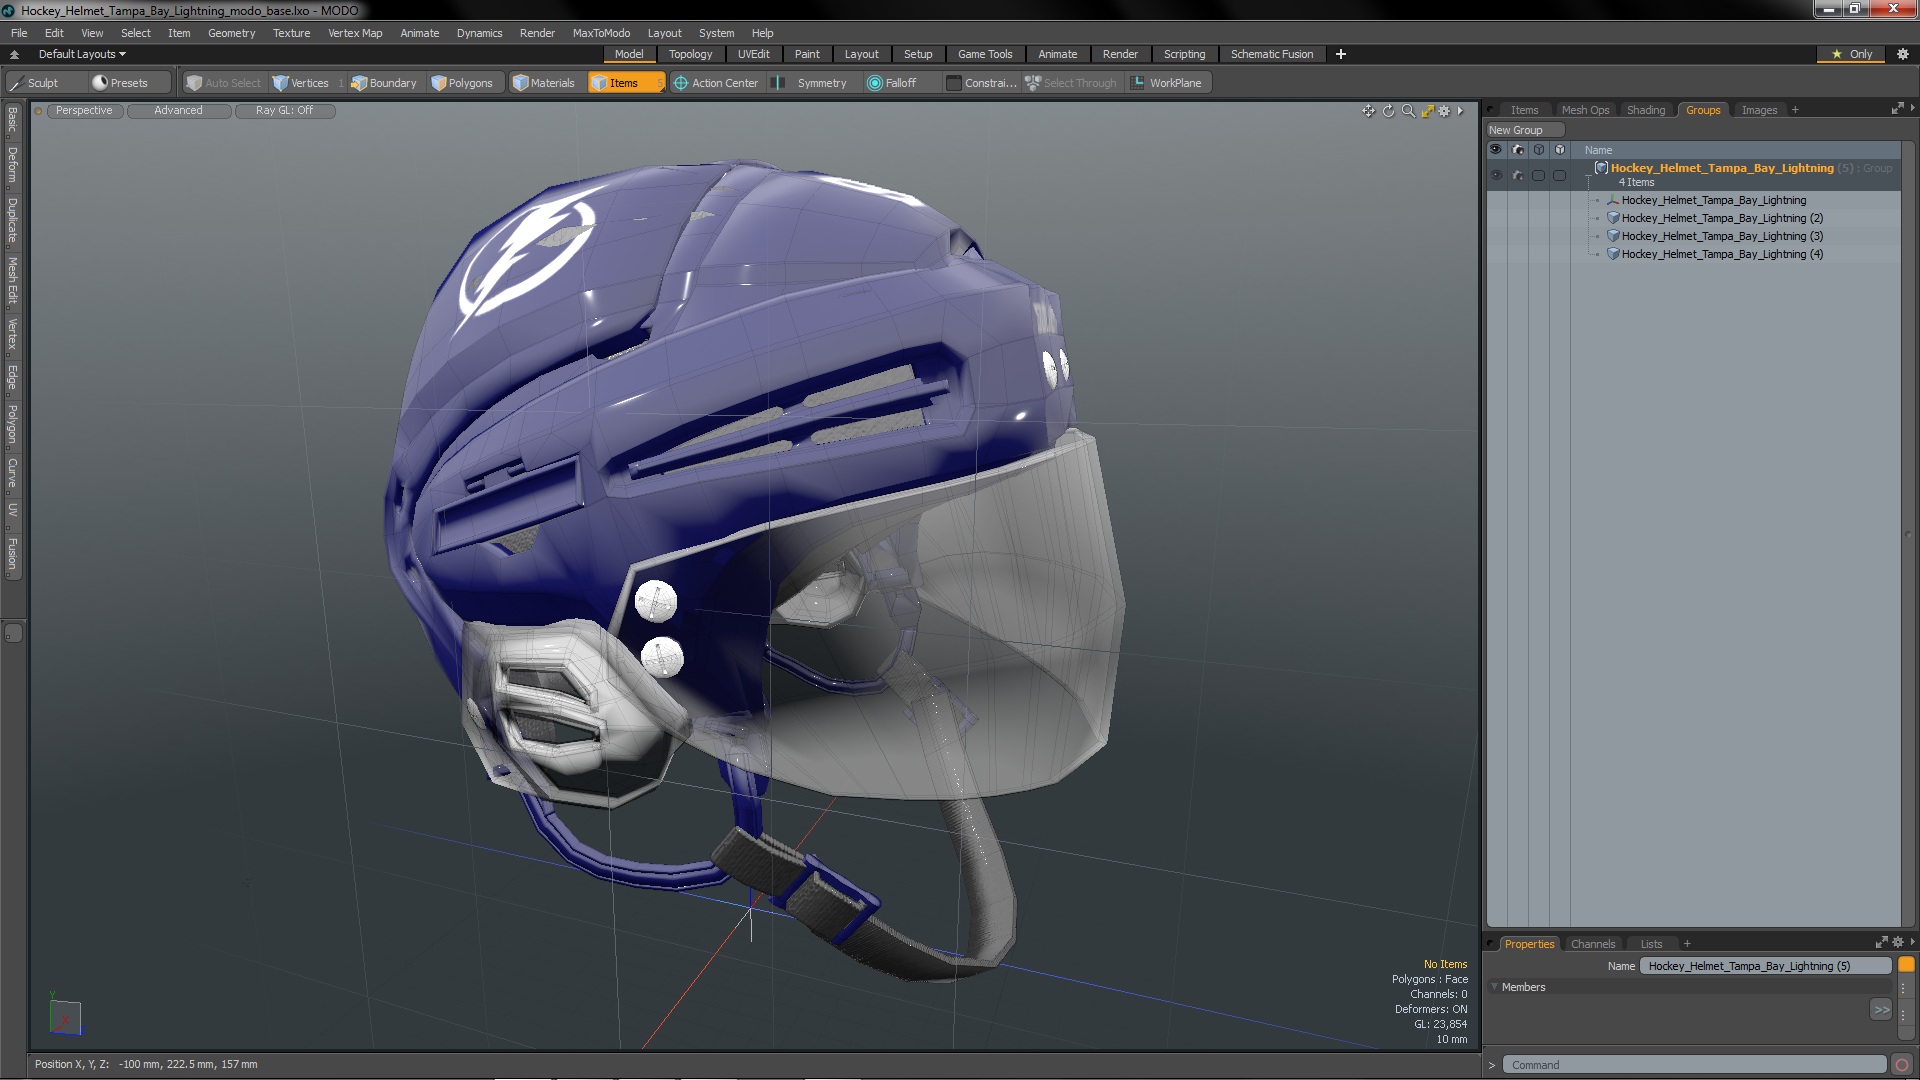Switch to the UVEdit layout tab
This screenshot has width=1920, height=1080.
pyautogui.click(x=753, y=54)
